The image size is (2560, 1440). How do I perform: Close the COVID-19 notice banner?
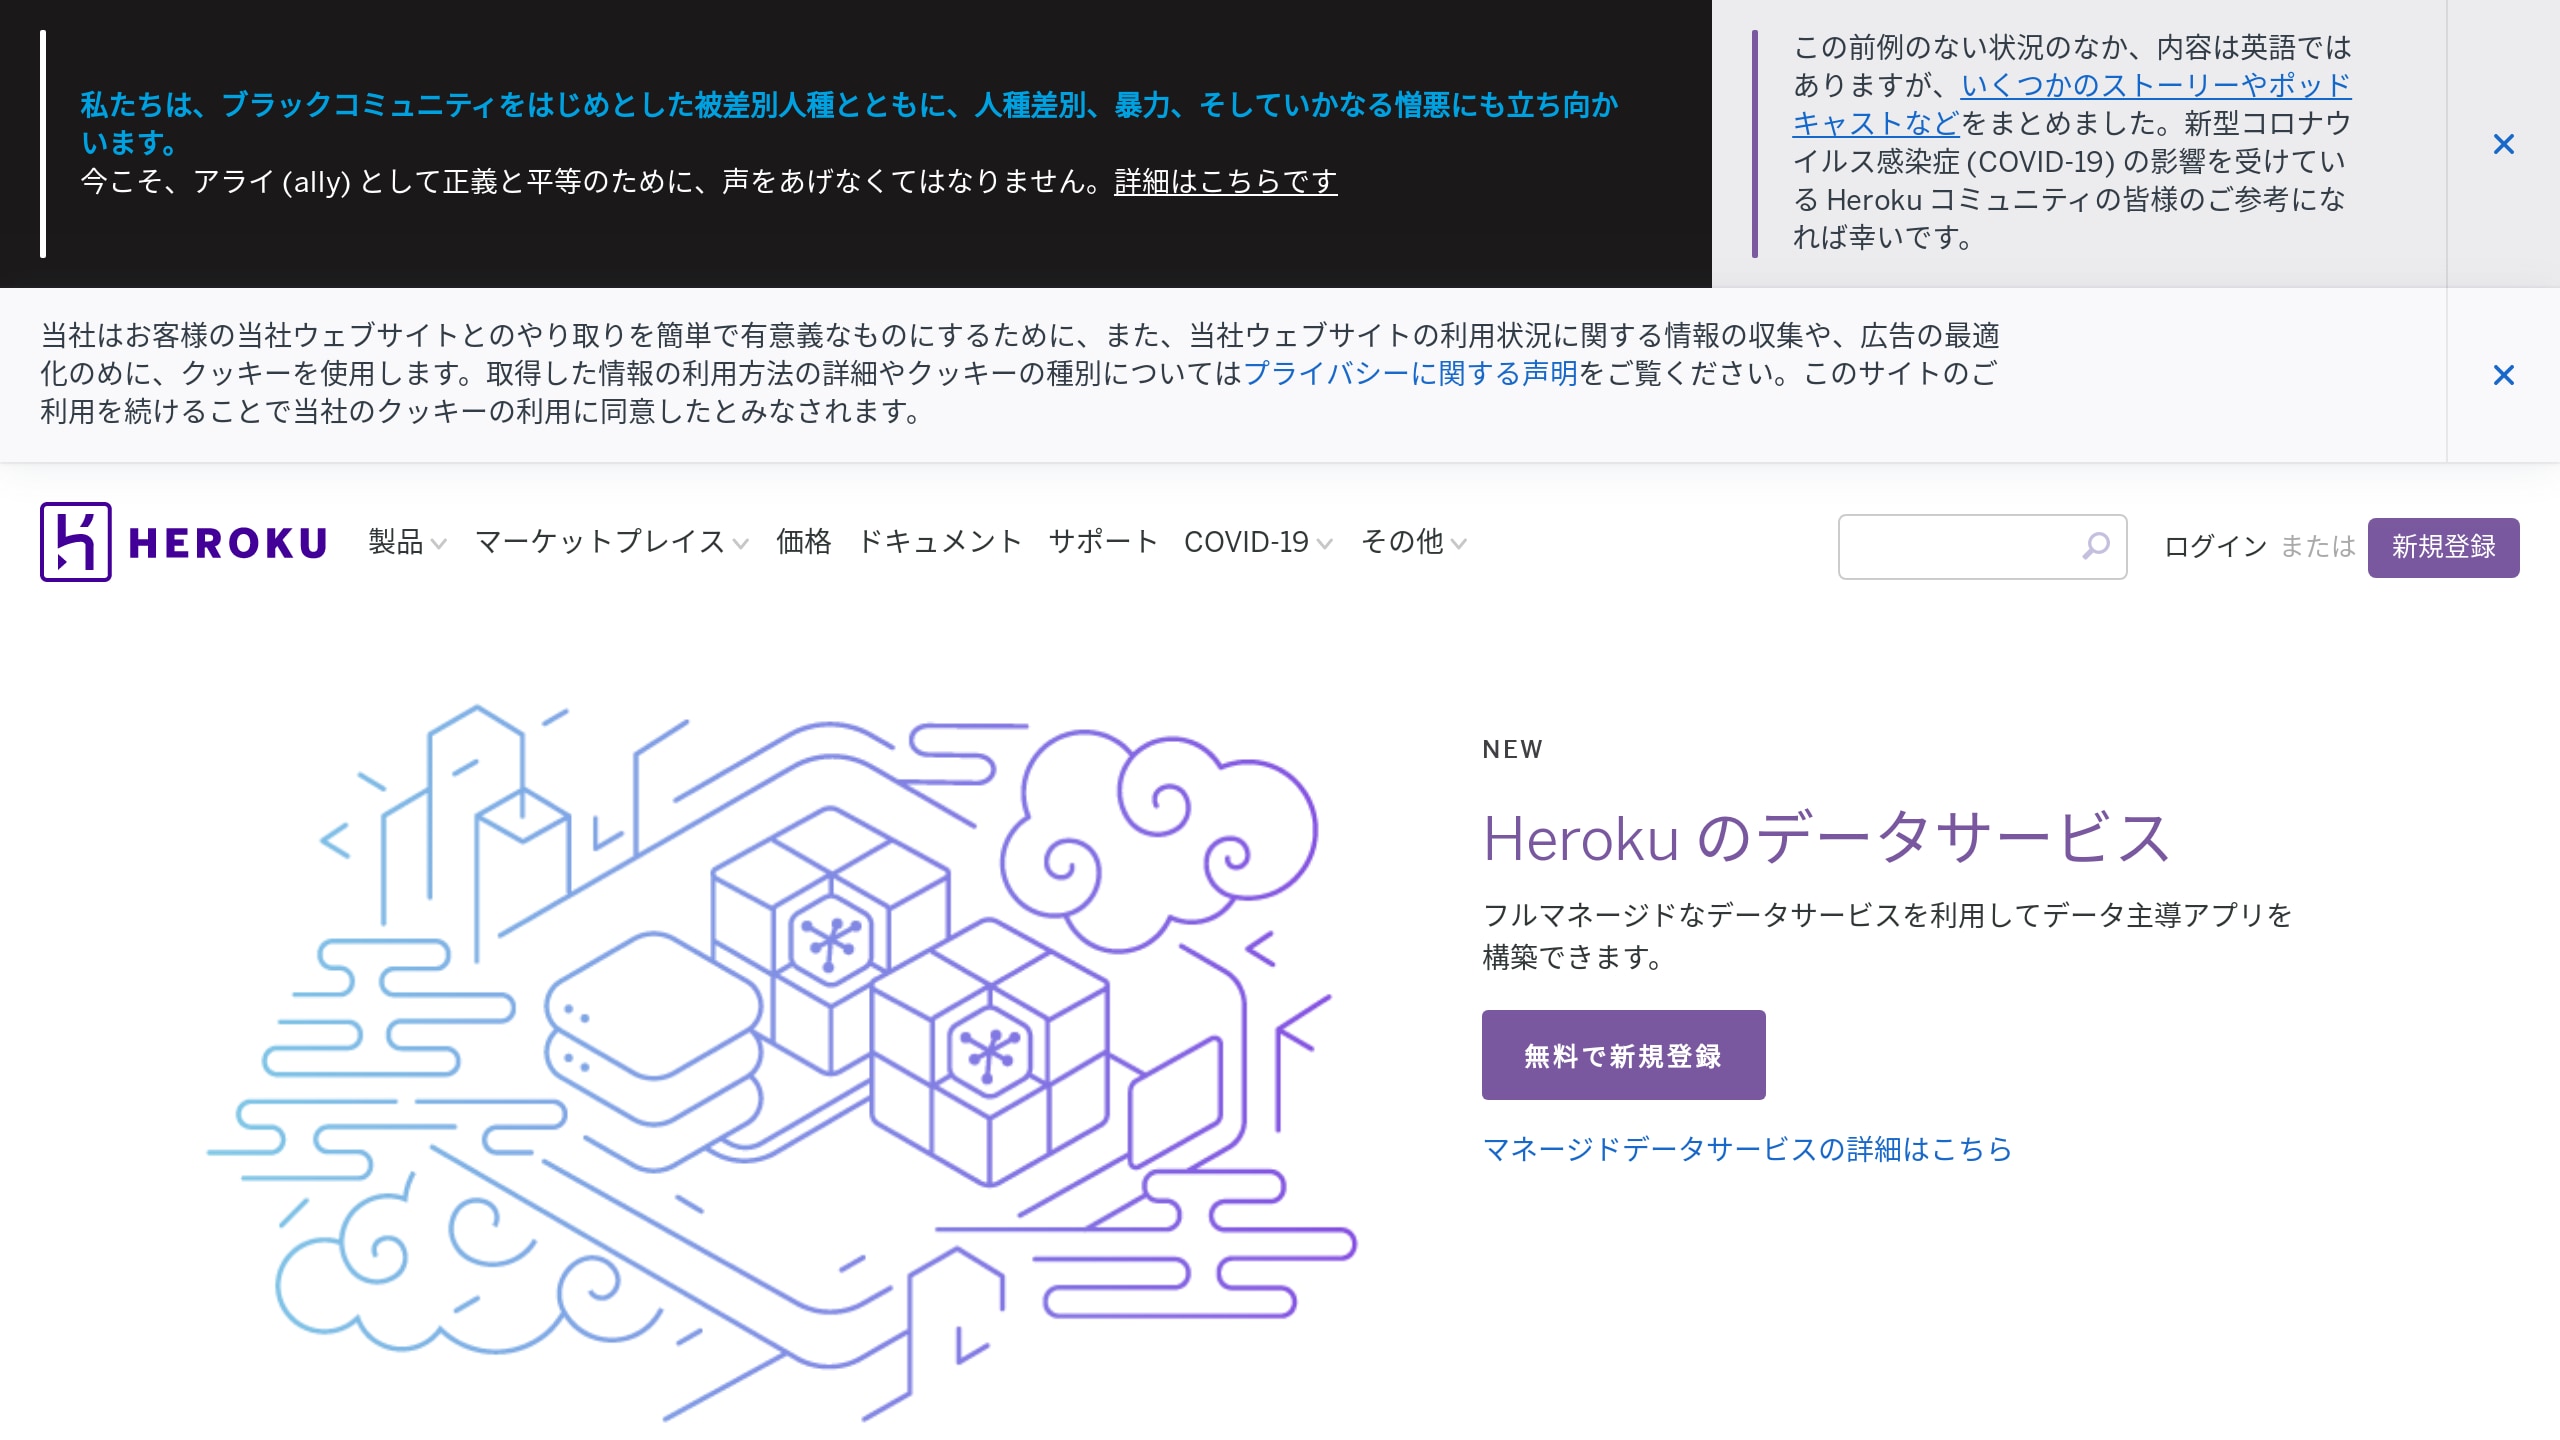pos(2503,144)
